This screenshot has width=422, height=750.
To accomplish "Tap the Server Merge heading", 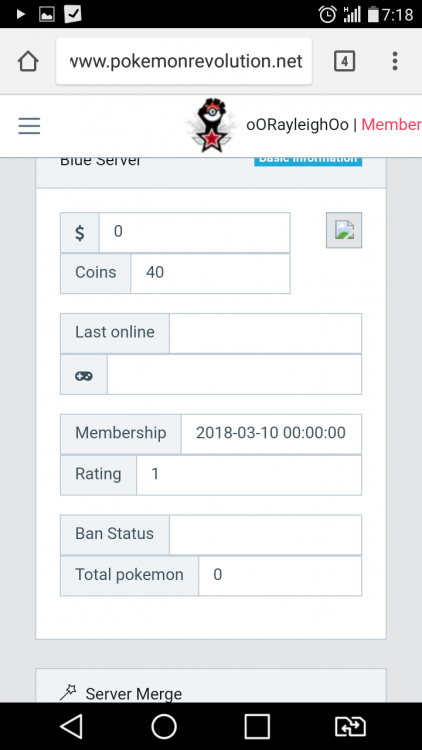I will (x=133, y=694).
